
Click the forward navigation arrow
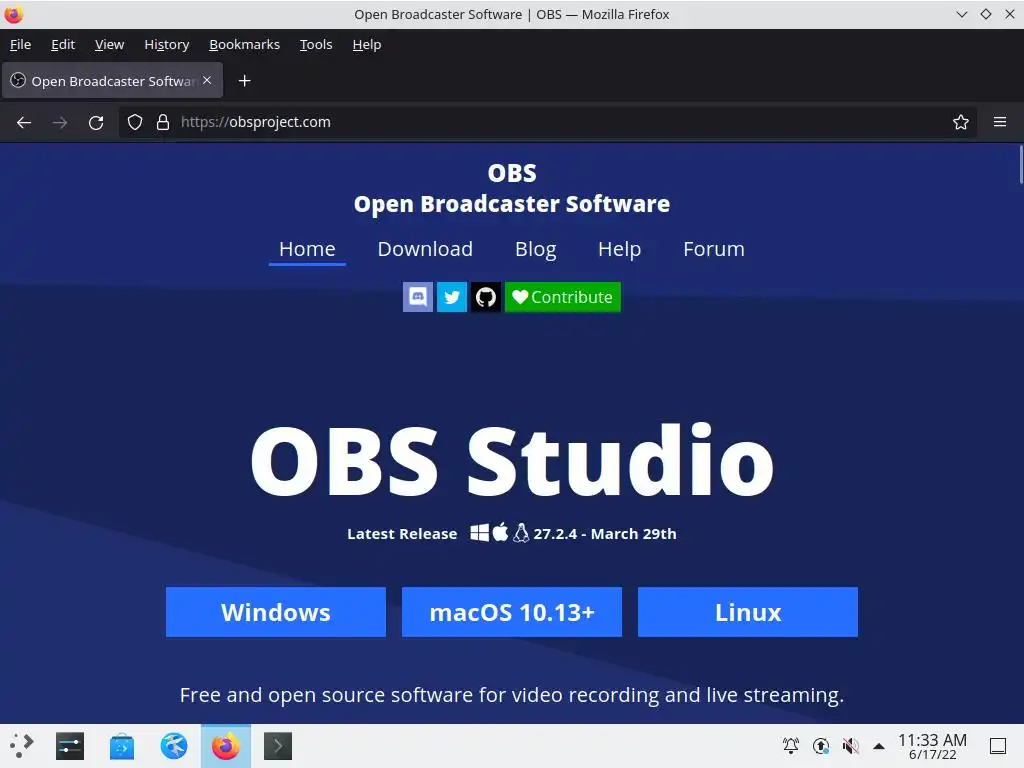click(x=60, y=122)
